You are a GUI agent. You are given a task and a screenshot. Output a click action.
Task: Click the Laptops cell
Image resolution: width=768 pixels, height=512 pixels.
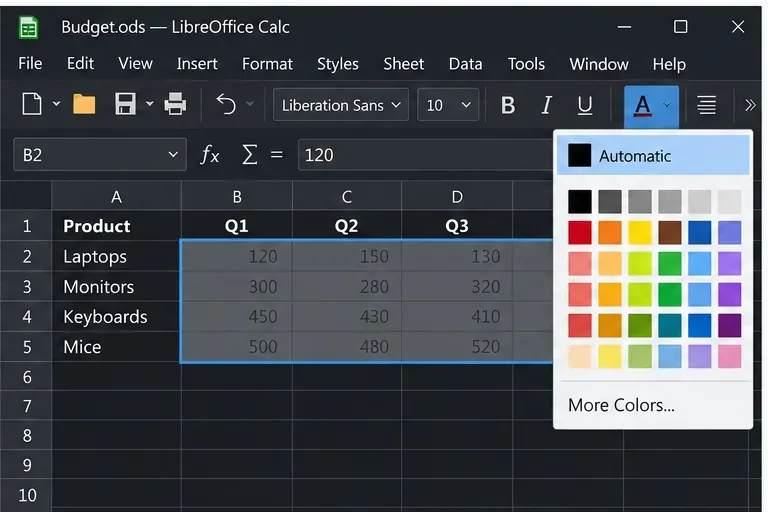coord(116,256)
